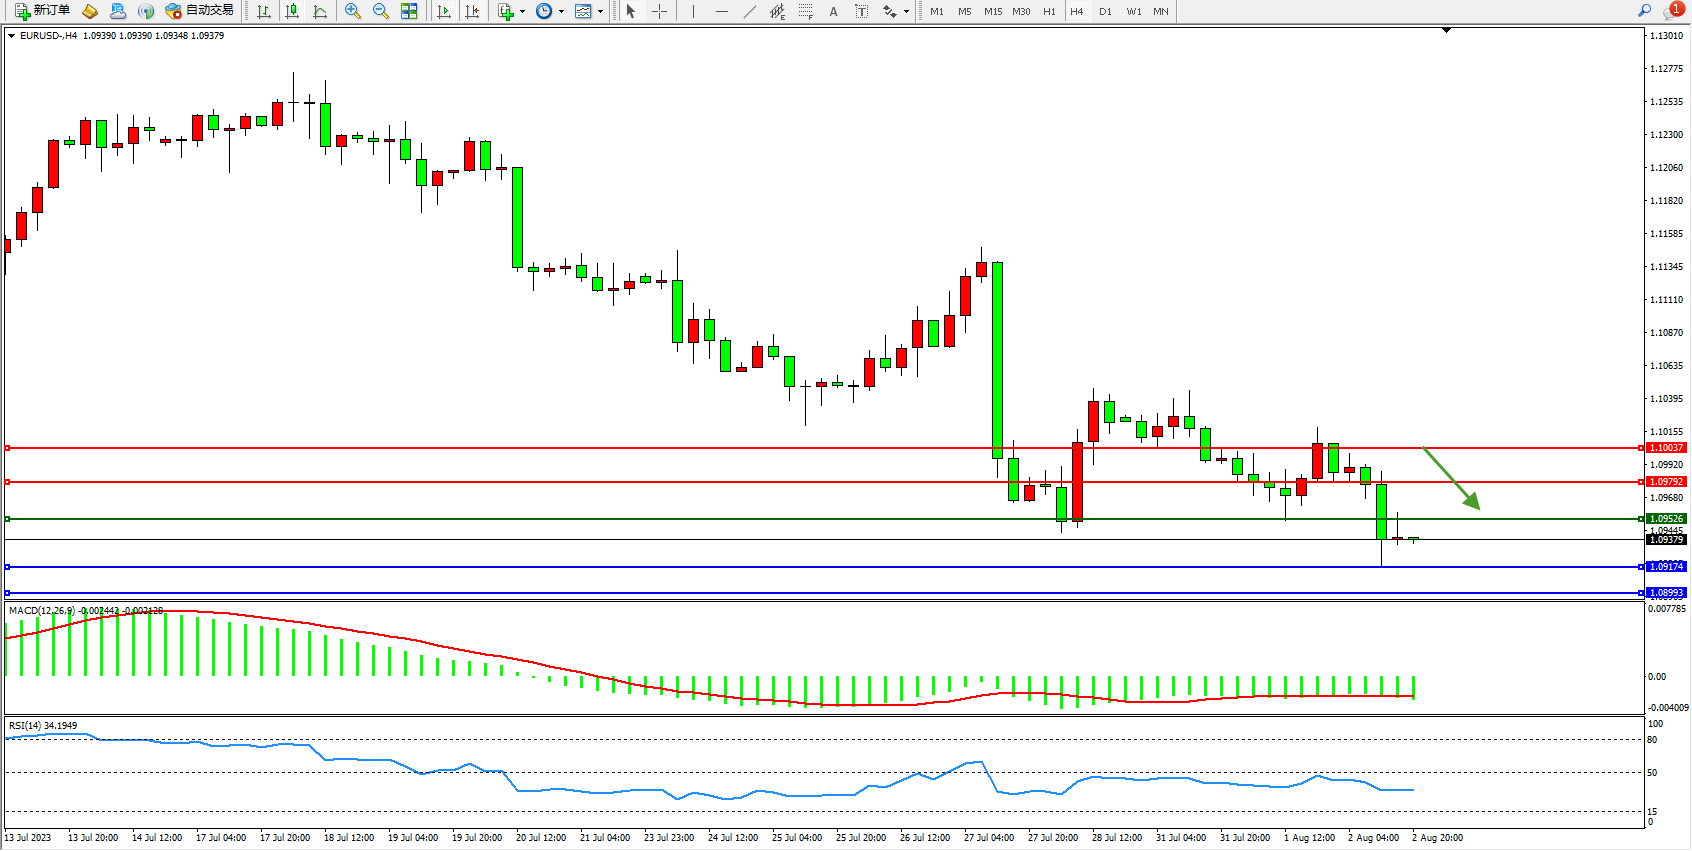The height and width of the screenshot is (851, 1692).
Task: Click the zoom in magnifier icon
Action: [x=352, y=11]
